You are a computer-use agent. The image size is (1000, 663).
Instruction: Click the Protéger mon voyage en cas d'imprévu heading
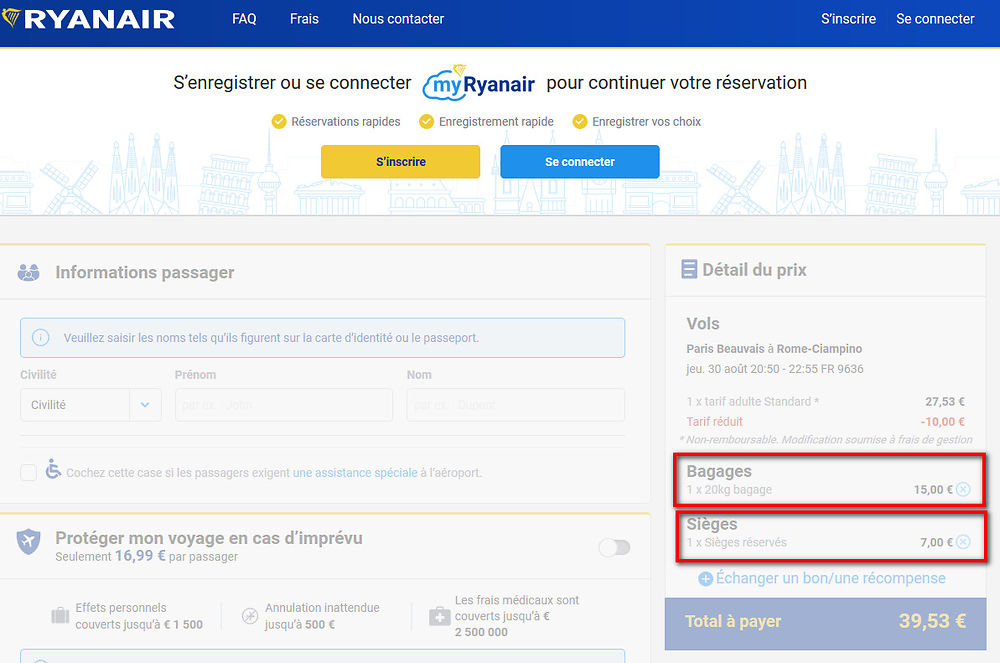pyautogui.click(x=209, y=538)
